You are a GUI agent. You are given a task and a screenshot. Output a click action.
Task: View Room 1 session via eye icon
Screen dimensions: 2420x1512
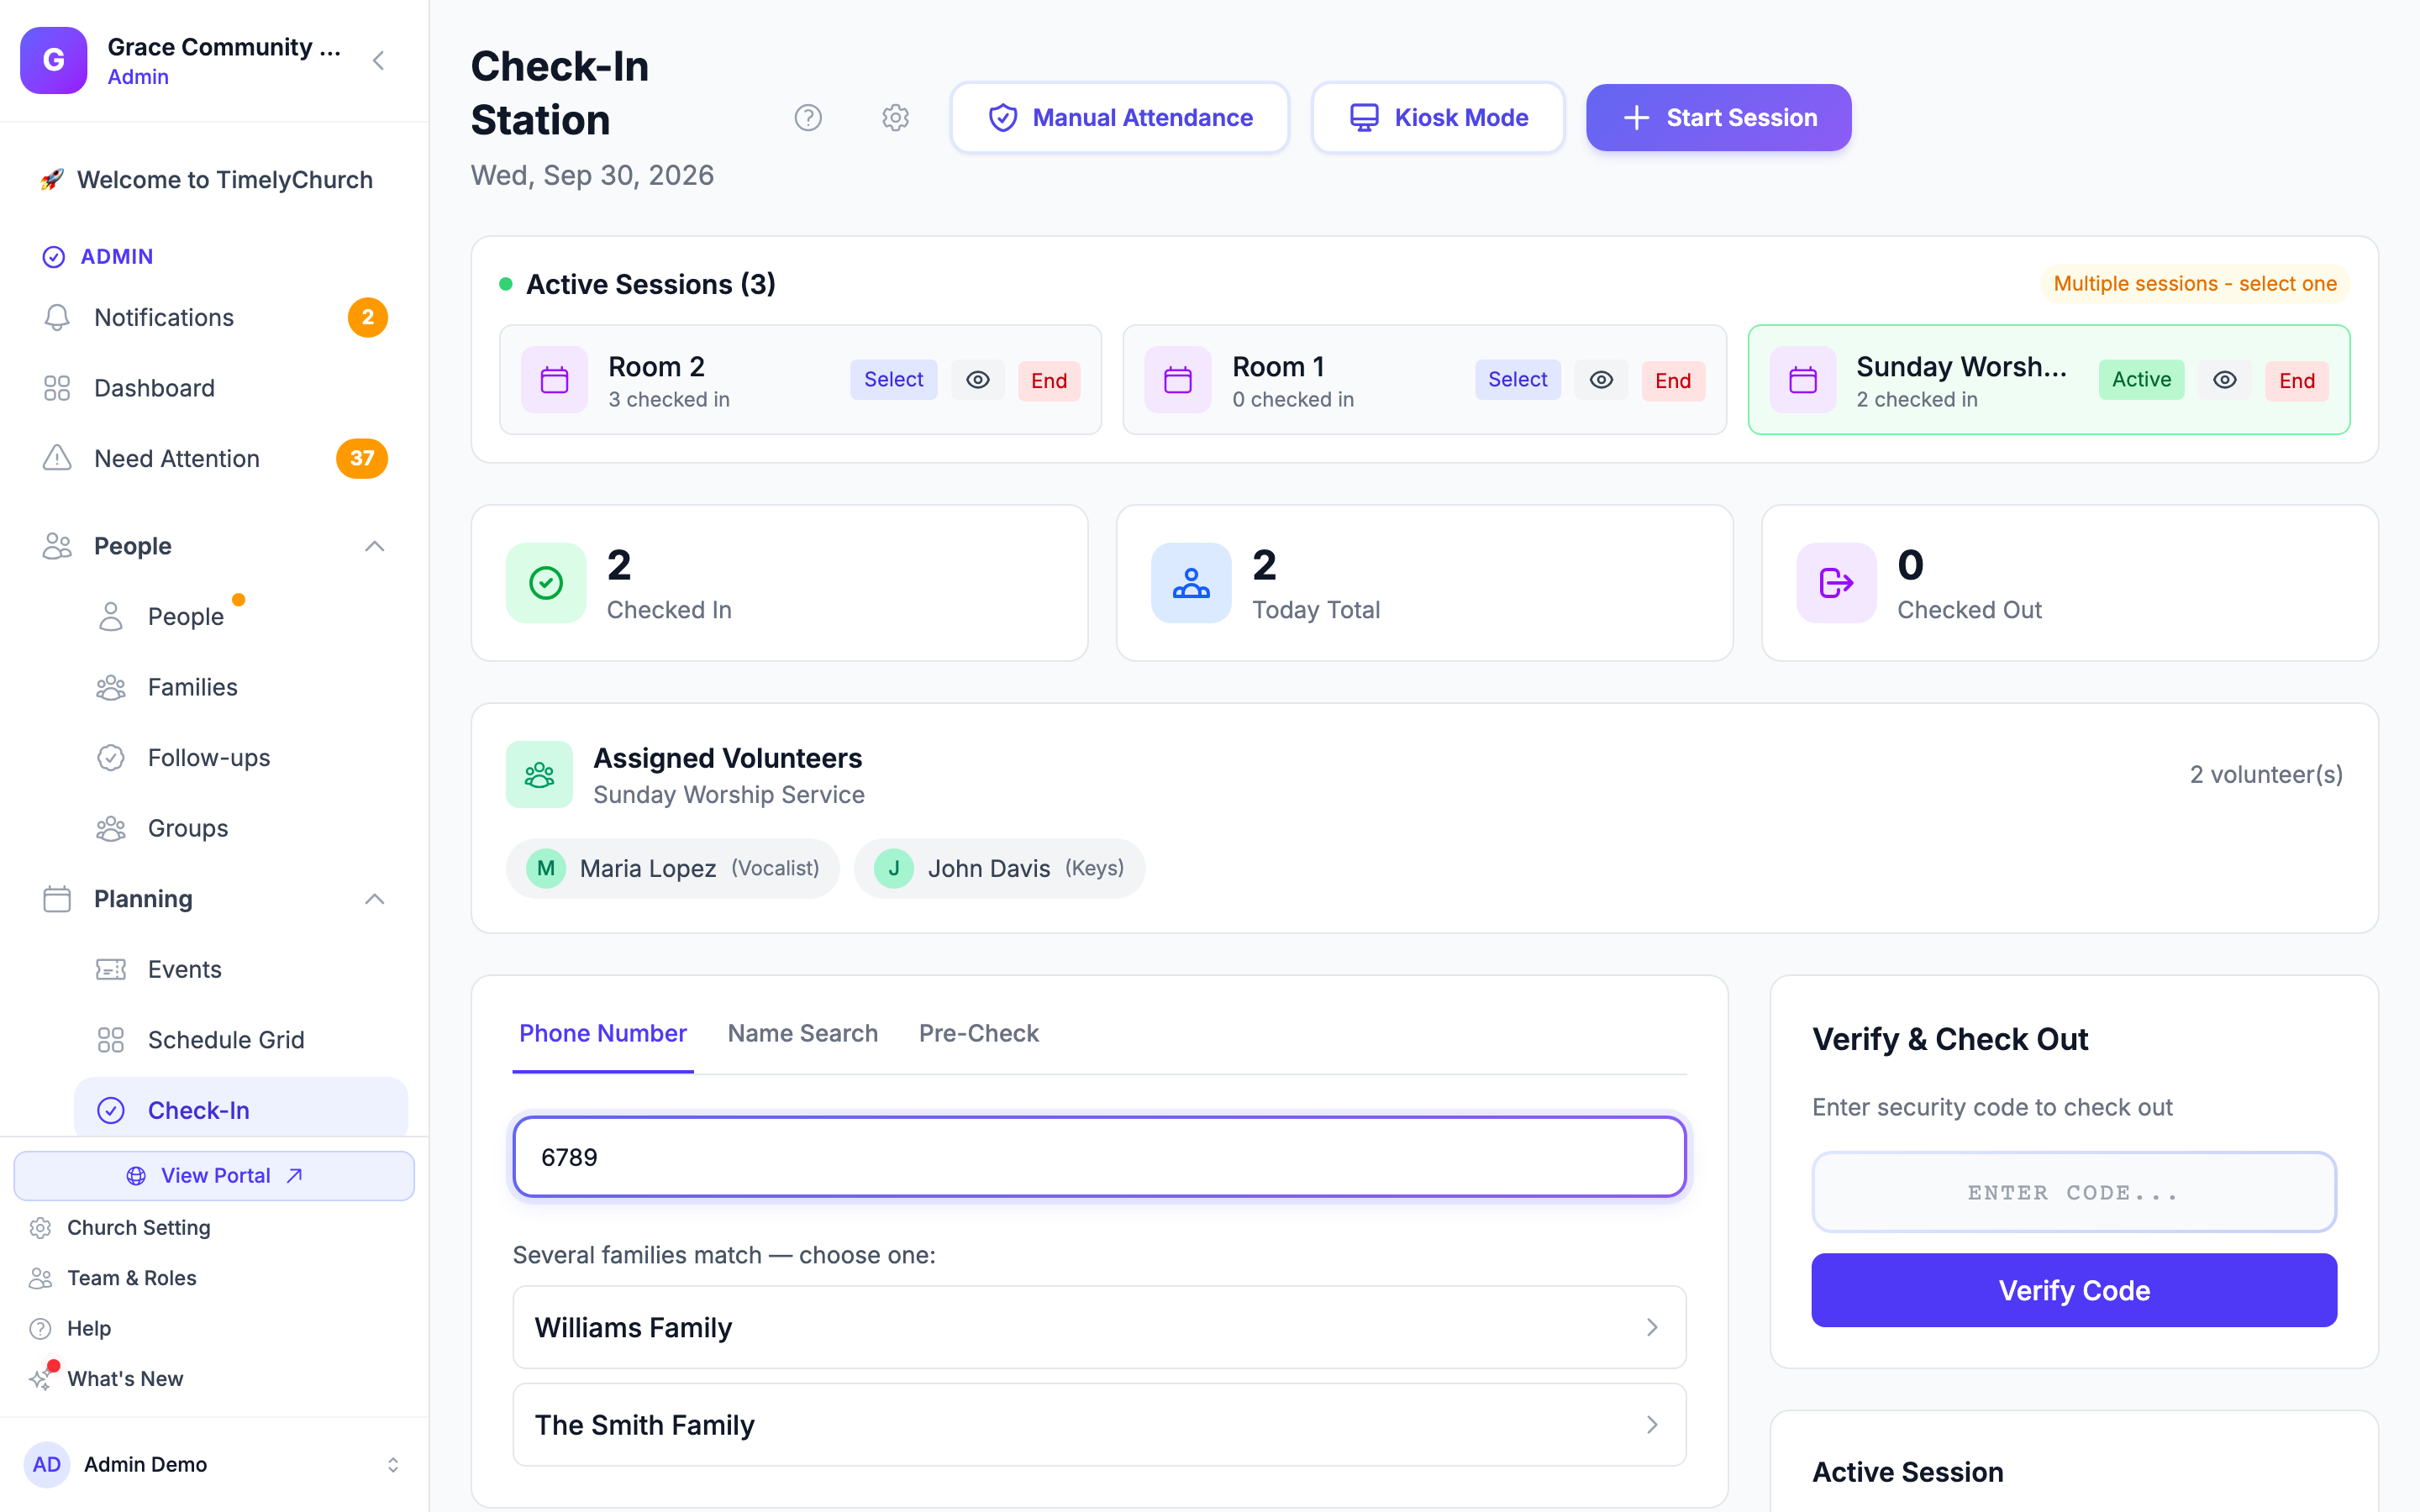(x=1601, y=380)
